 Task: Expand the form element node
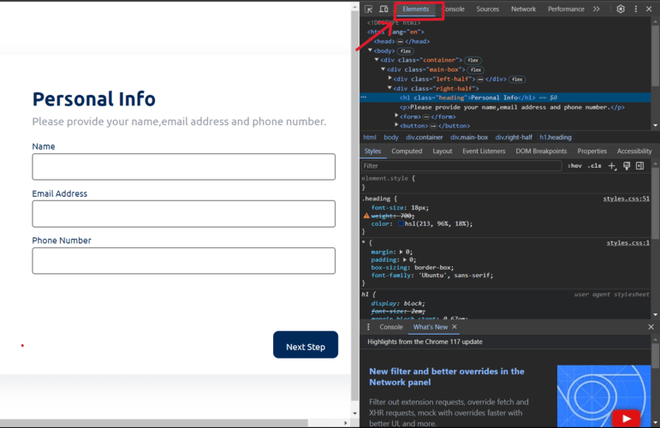tap(396, 116)
